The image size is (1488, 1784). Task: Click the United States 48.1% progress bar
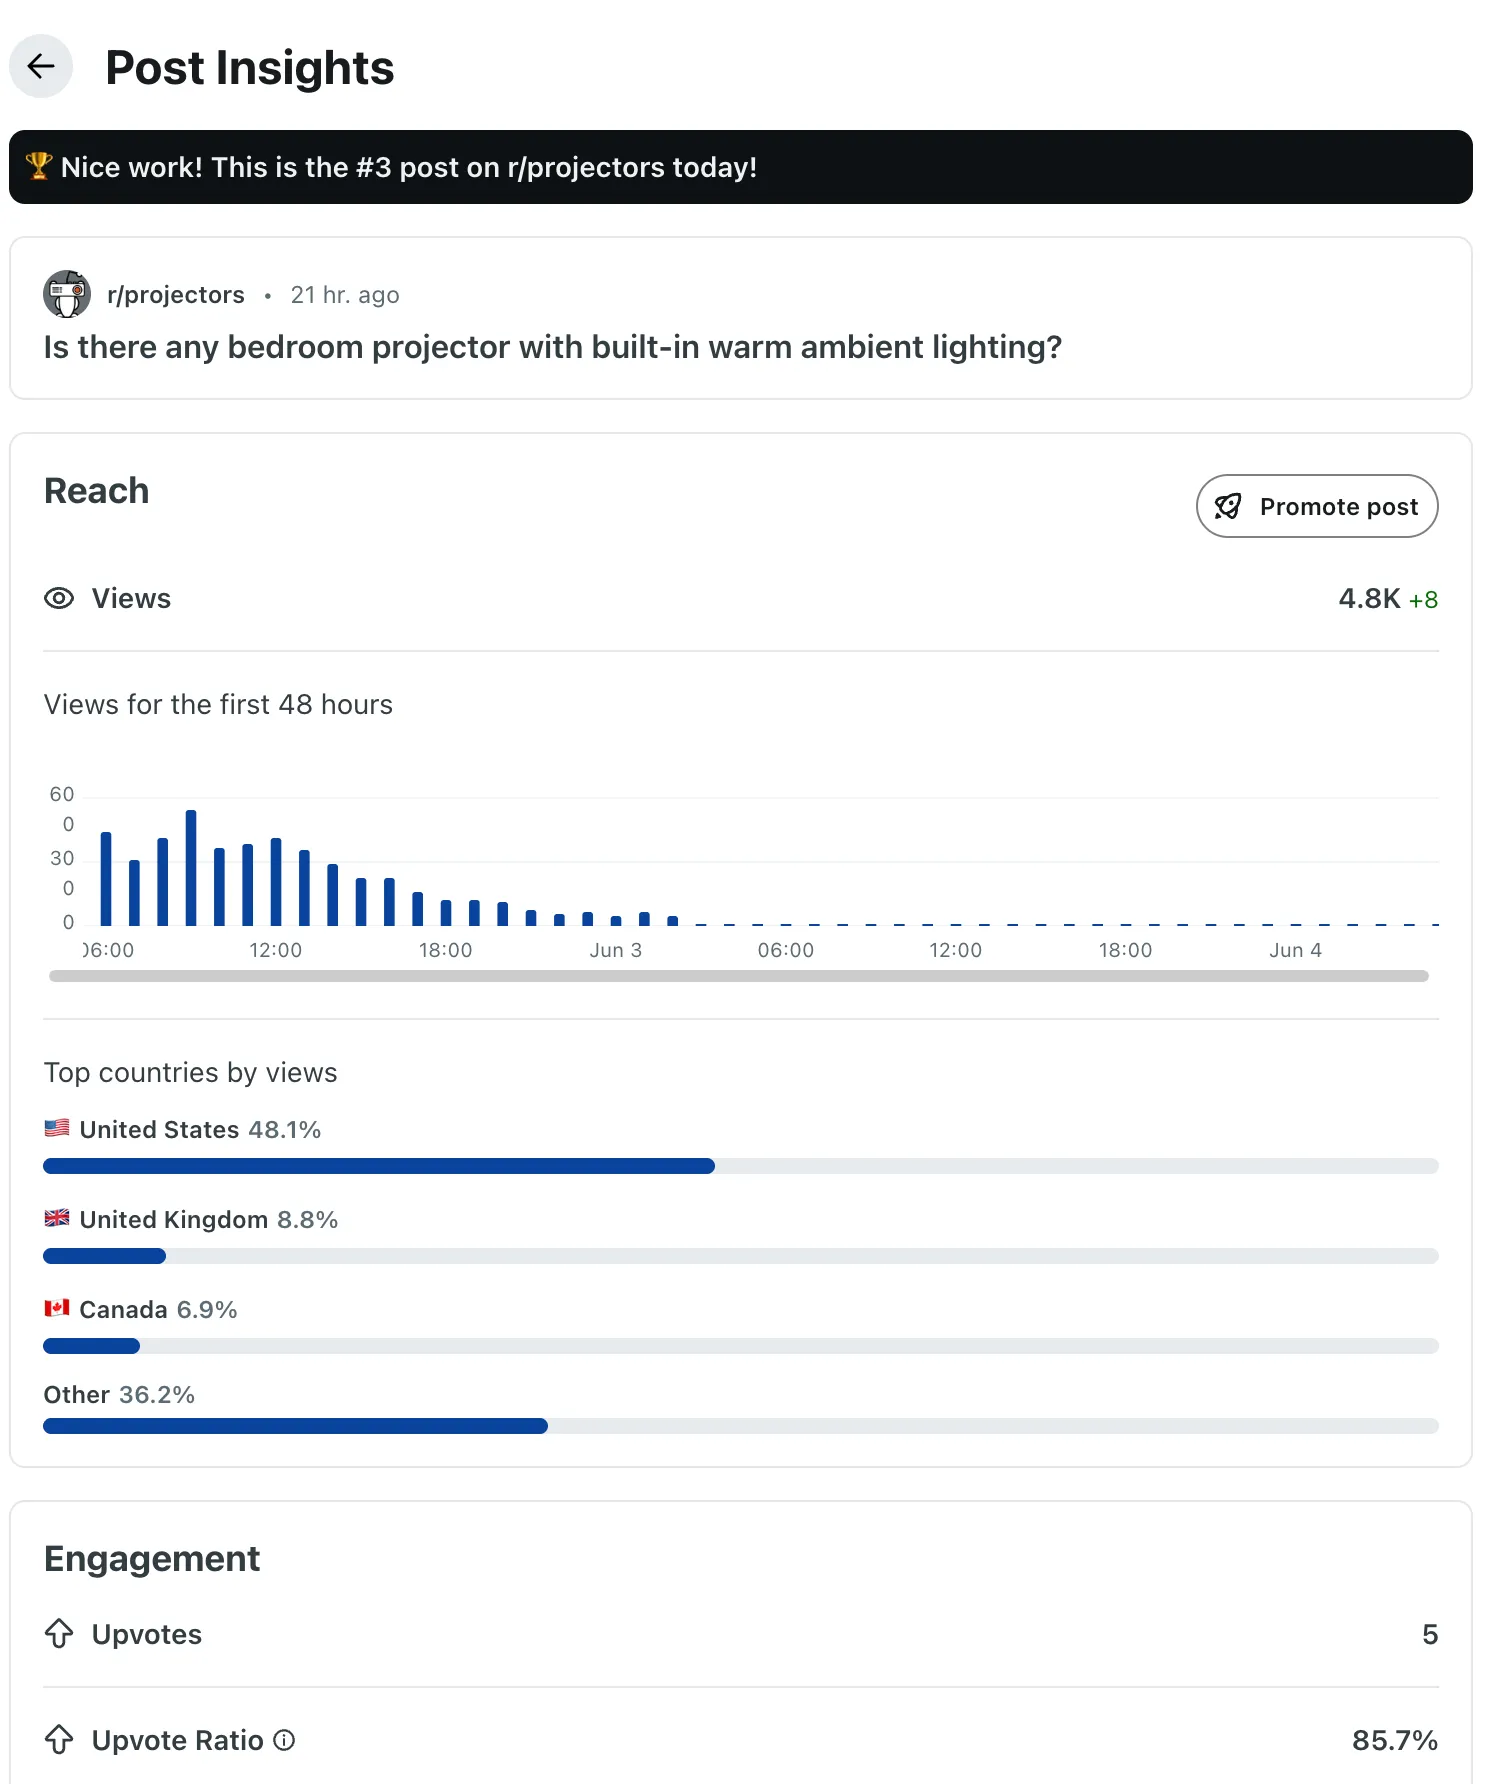click(x=741, y=1166)
